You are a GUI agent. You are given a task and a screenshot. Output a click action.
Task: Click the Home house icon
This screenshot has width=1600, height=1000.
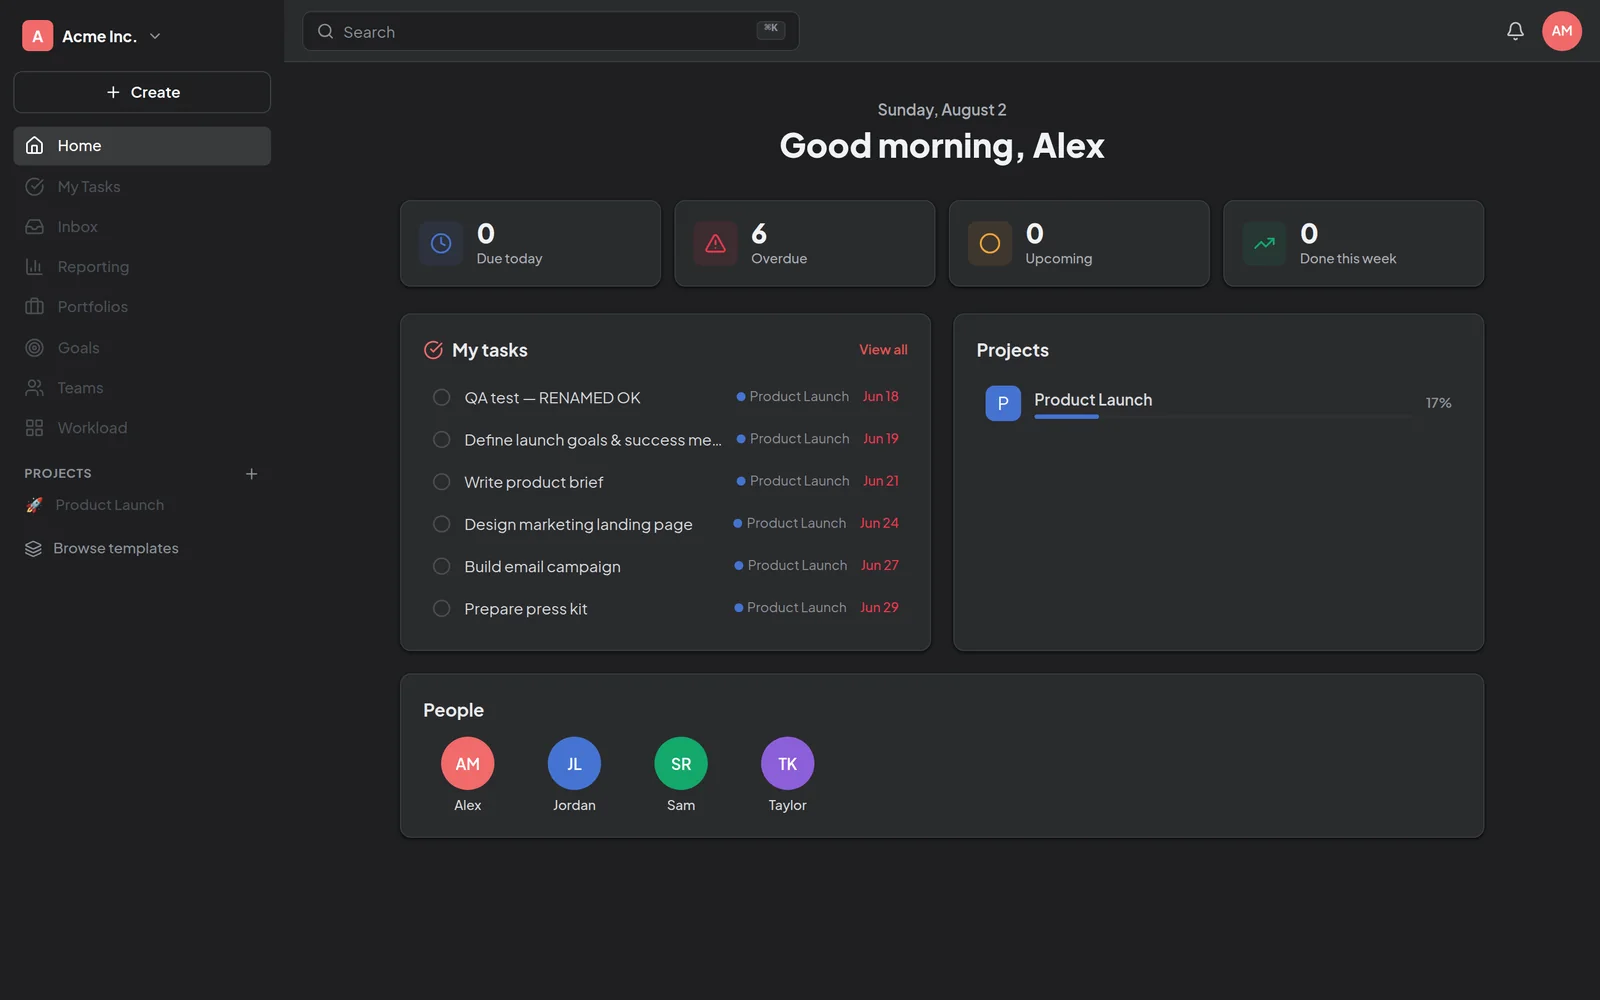click(x=34, y=145)
